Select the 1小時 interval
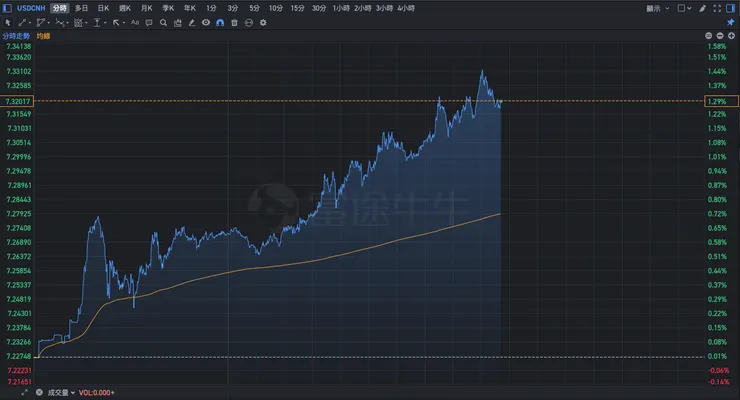 (341, 8)
